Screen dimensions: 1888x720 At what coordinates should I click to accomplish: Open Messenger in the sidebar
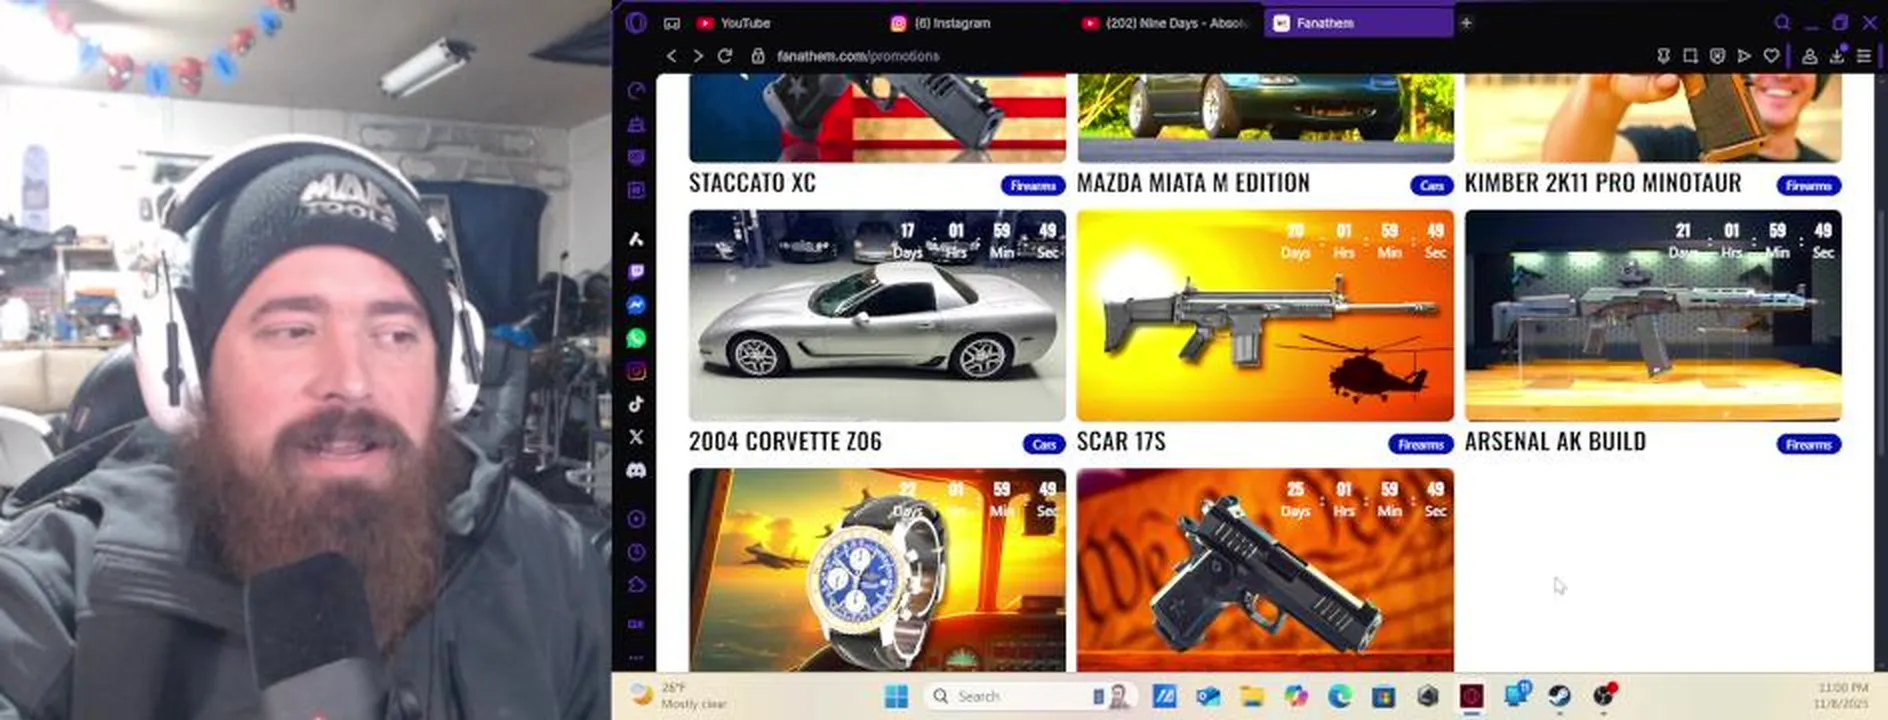636,305
